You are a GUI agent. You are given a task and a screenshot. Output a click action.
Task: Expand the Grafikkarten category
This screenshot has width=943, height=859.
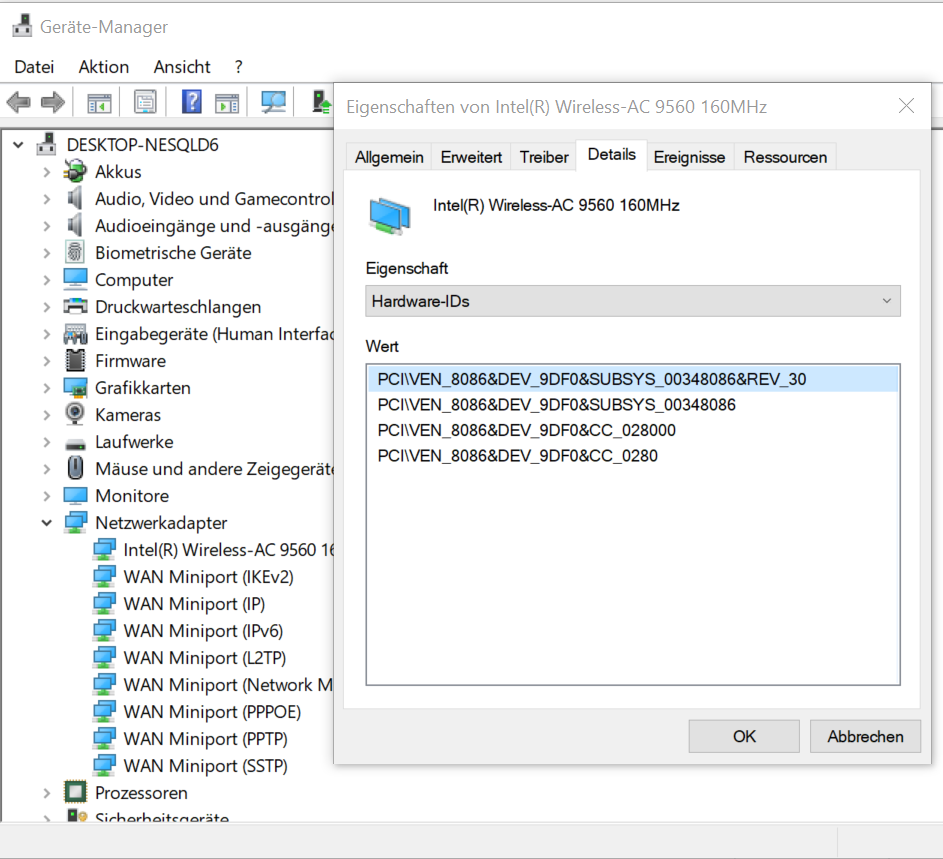pyautogui.click(x=47, y=388)
